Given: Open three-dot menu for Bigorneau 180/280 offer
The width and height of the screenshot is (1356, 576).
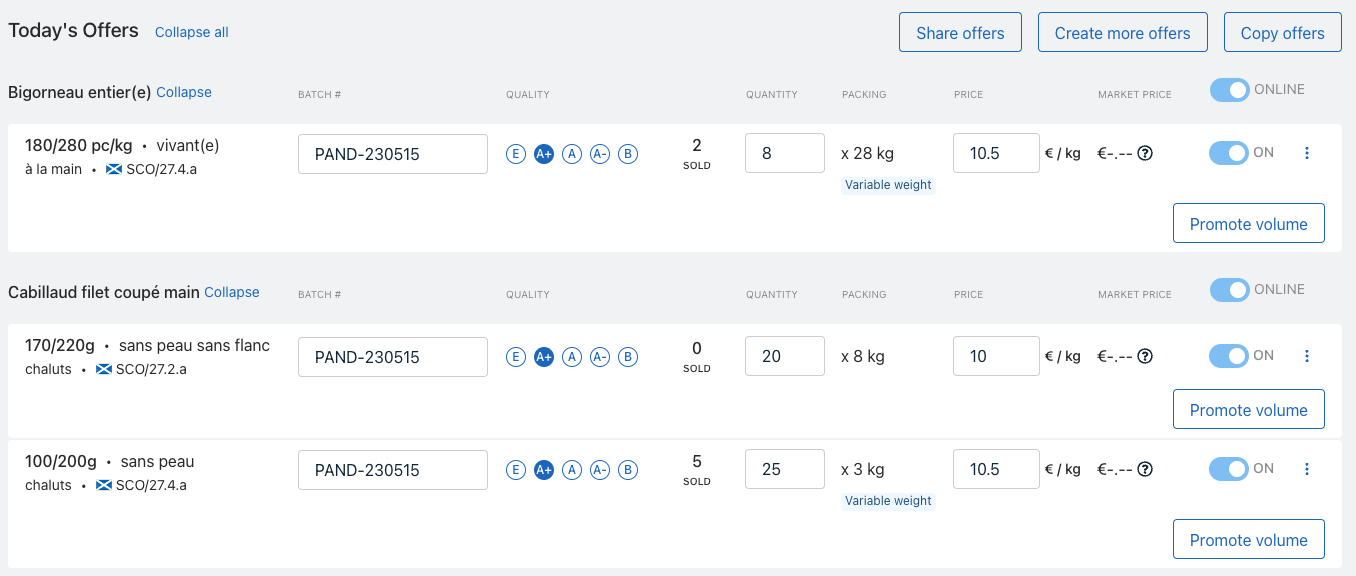Looking at the screenshot, I should click(1307, 153).
